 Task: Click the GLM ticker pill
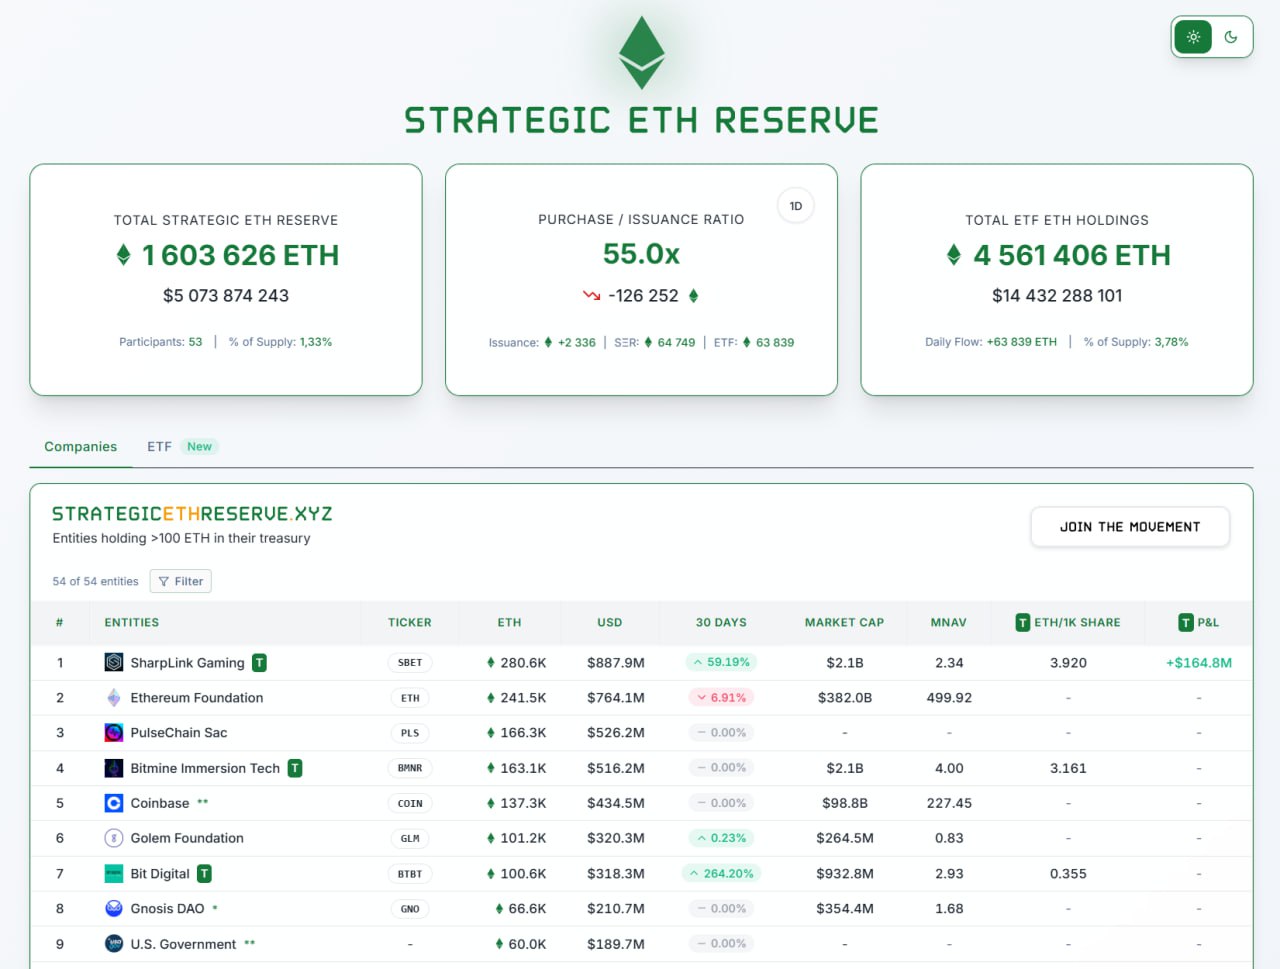coord(410,838)
